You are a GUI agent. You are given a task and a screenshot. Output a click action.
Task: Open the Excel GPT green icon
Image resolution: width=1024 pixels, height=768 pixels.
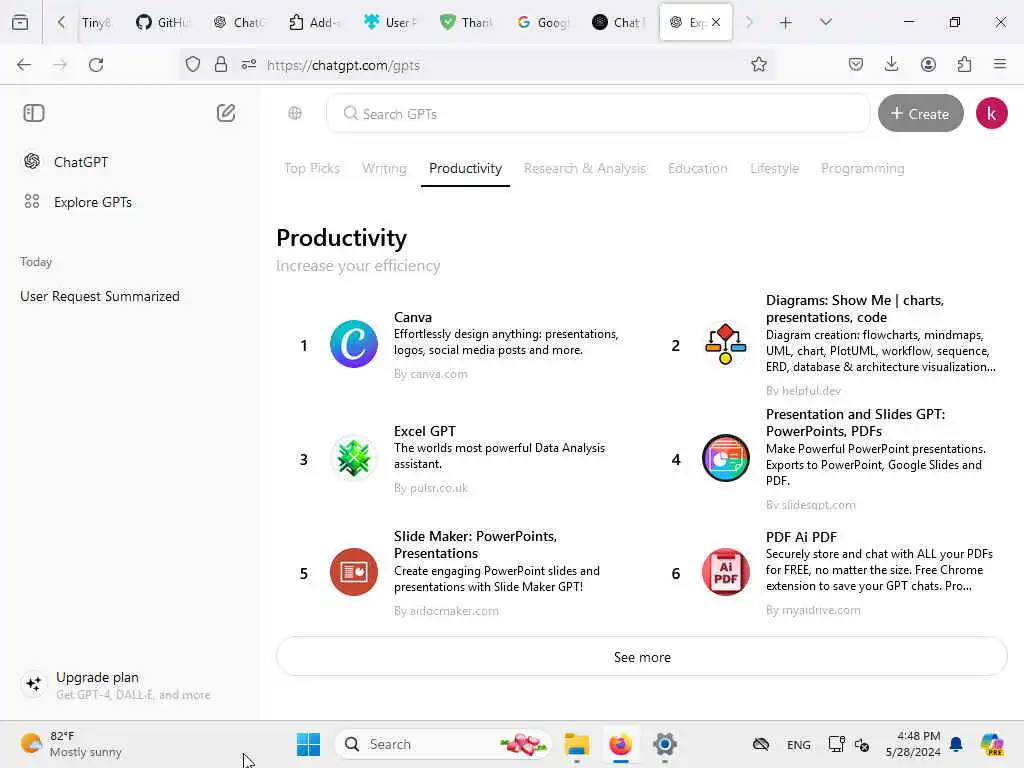tap(353, 458)
